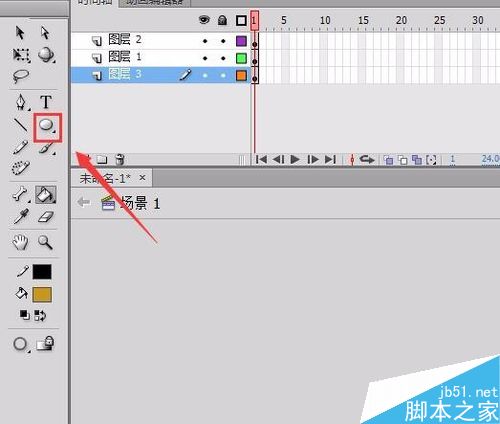Choose the Brush tool

tap(47, 148)
